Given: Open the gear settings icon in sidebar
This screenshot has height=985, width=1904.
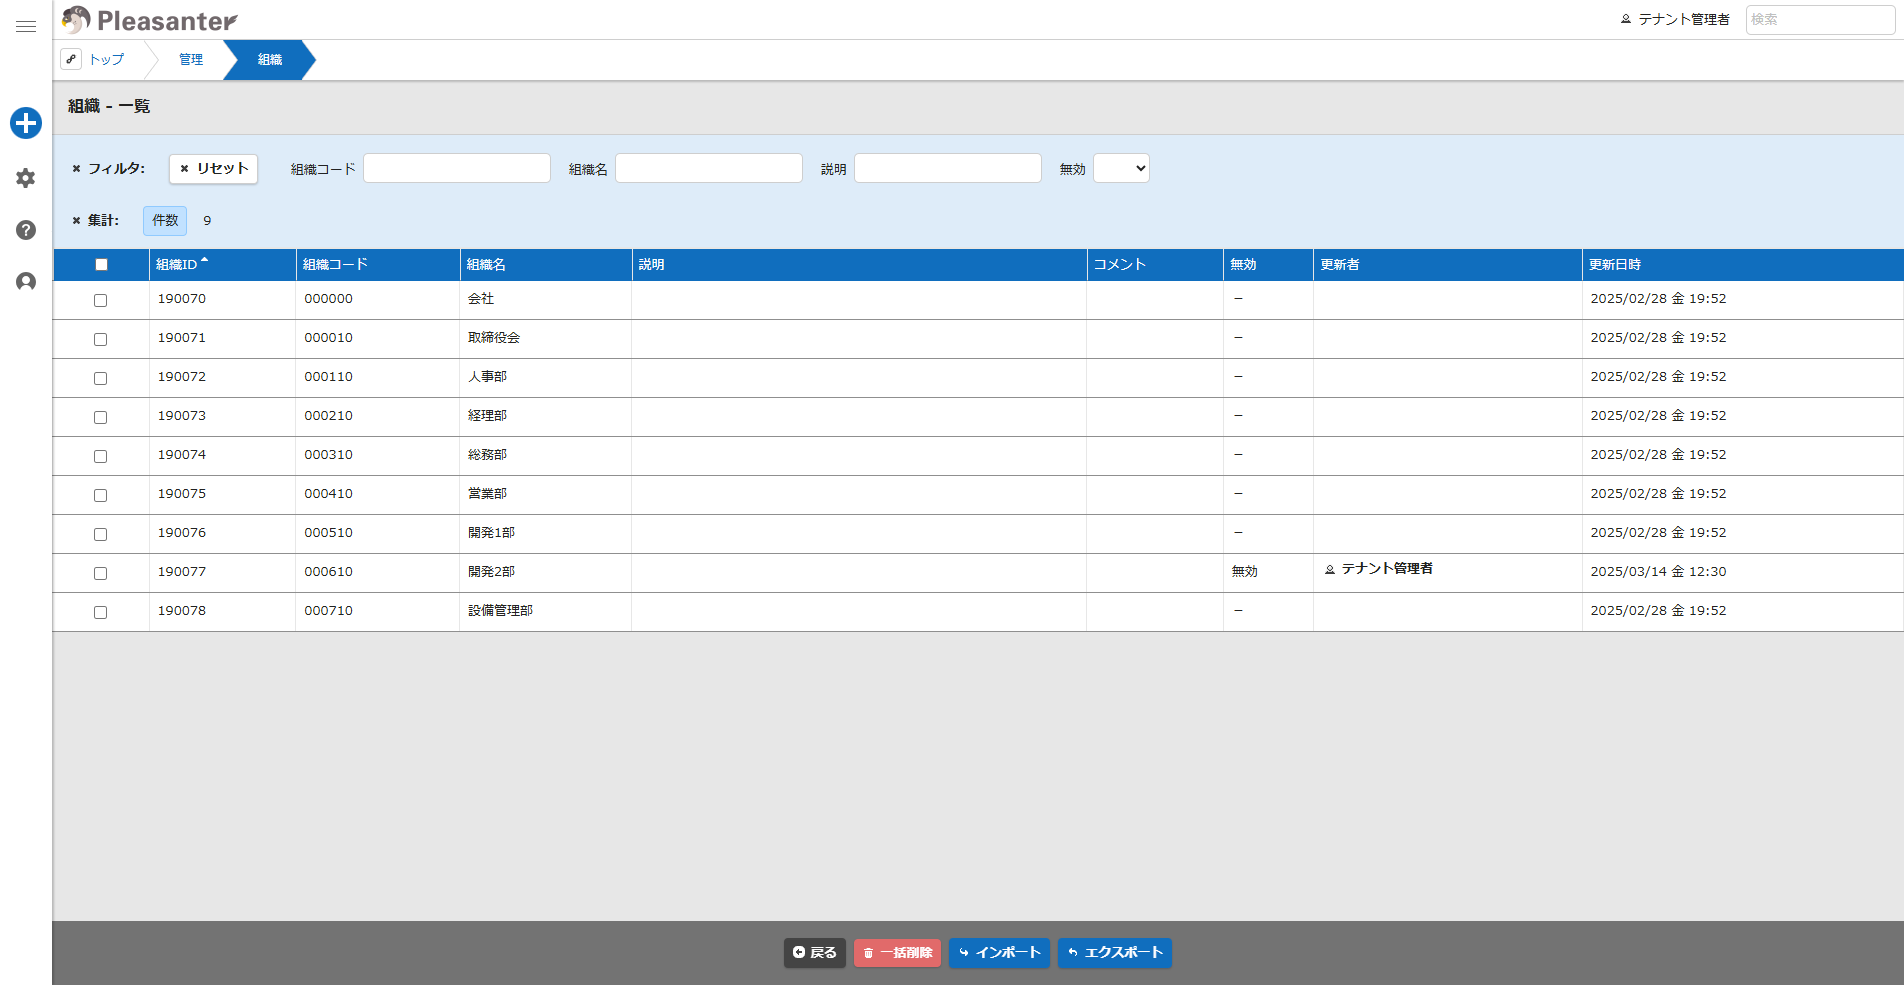Looking at the screenshot, I should 26,178.
